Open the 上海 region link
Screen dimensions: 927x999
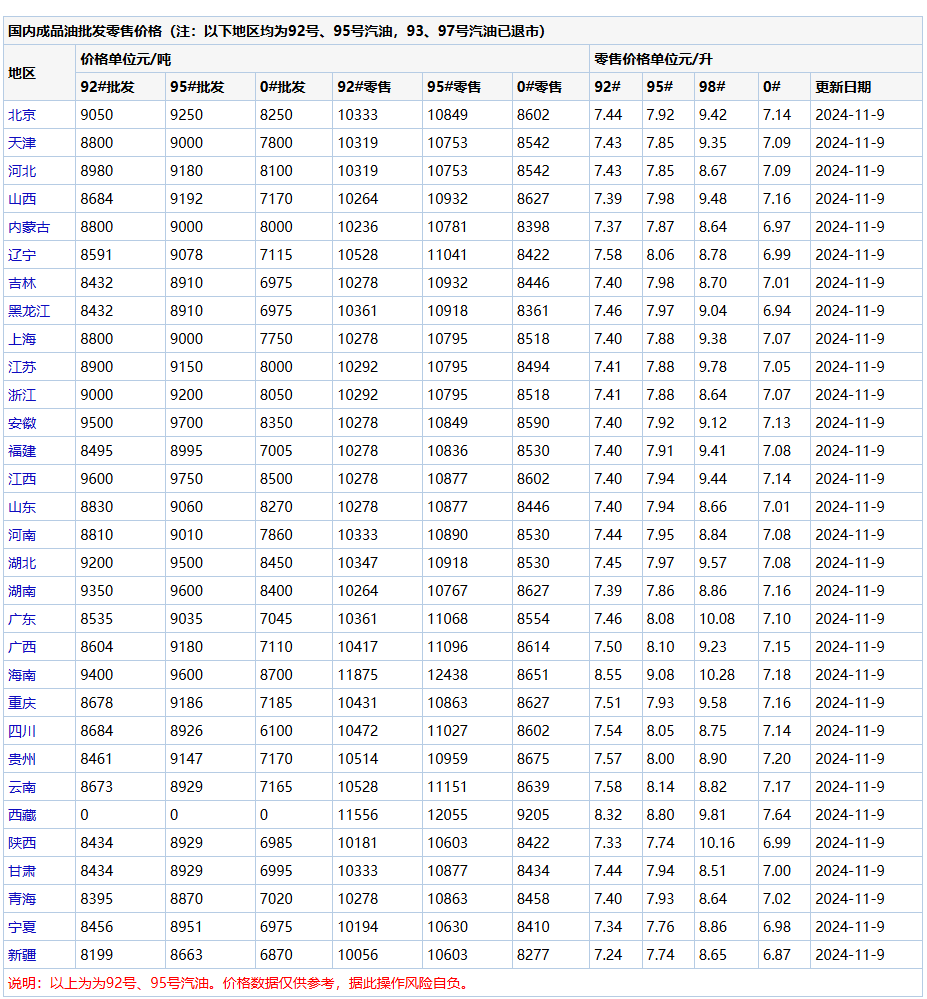[x=22, y=340]
